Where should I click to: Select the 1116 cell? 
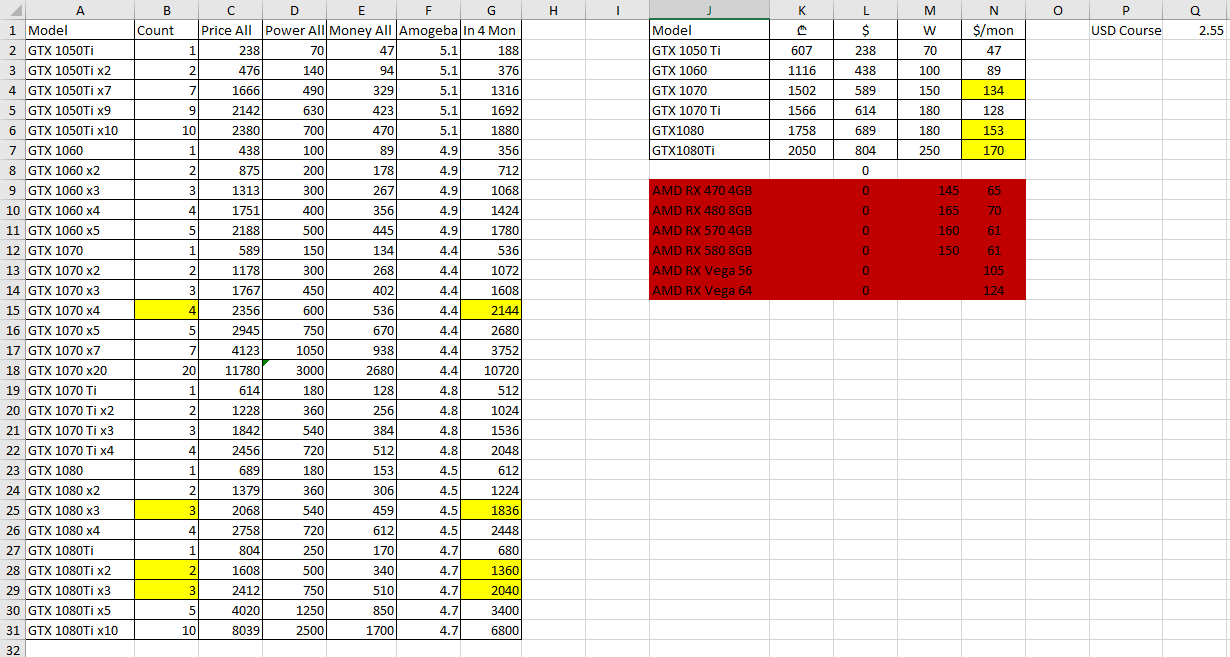[801, 70]
